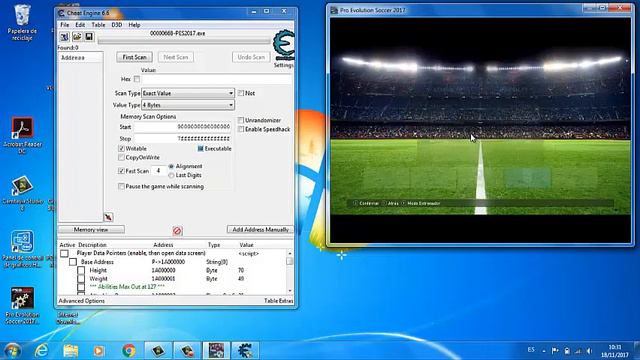Viewport: 640px width, 360px height.
Task: Check Enable Speedhack
Action: tap(241, 129)
